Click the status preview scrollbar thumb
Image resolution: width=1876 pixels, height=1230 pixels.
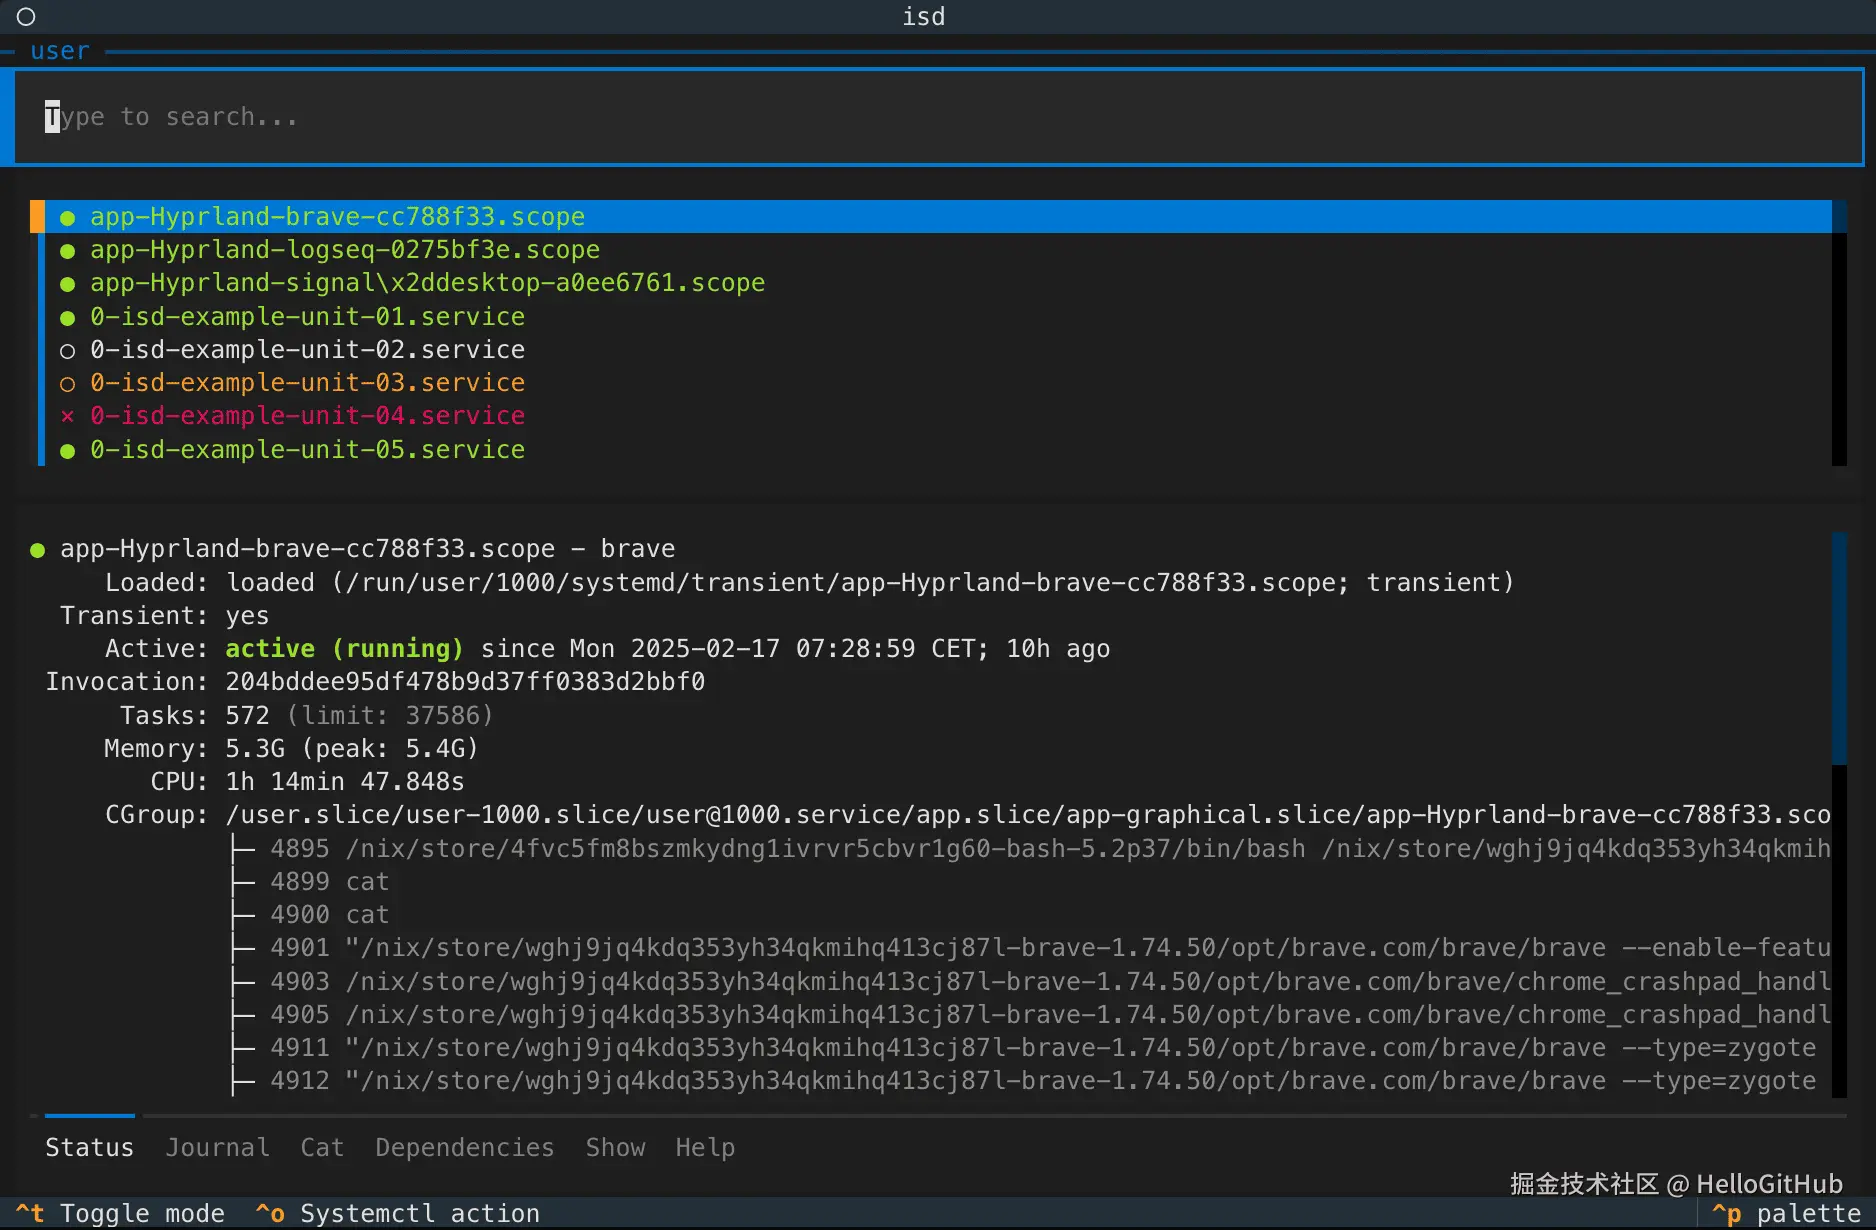(x=1839, y=648)
